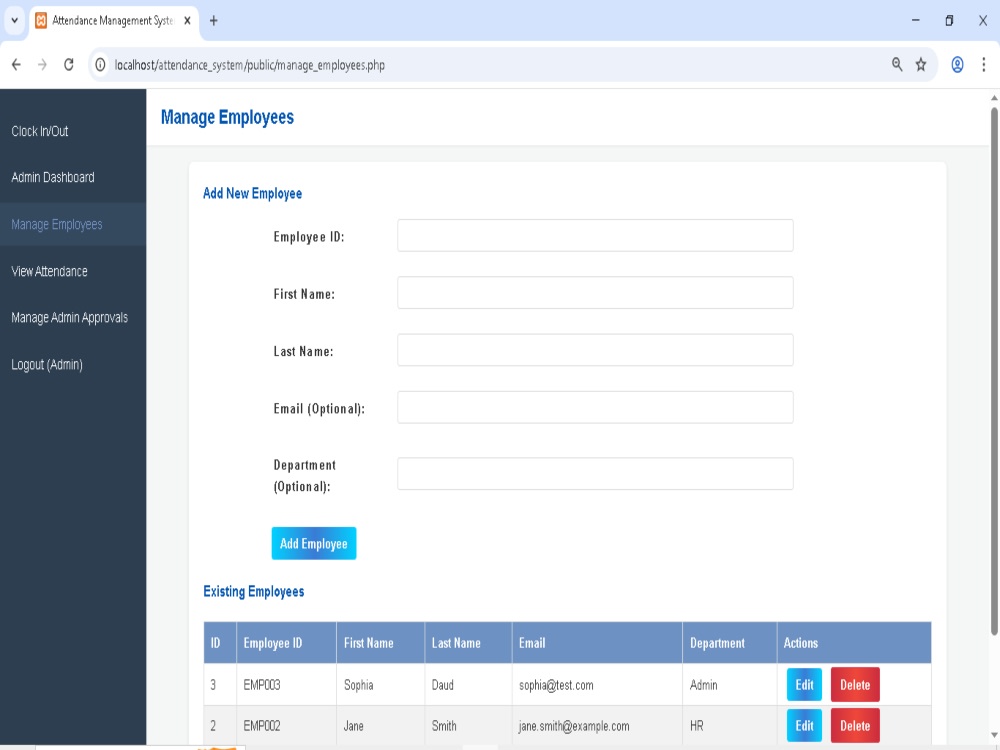The width and height of the screenshot is (1000, 750).
Task: Open the Chrome three-dot menu
Action: coord(983,64)
